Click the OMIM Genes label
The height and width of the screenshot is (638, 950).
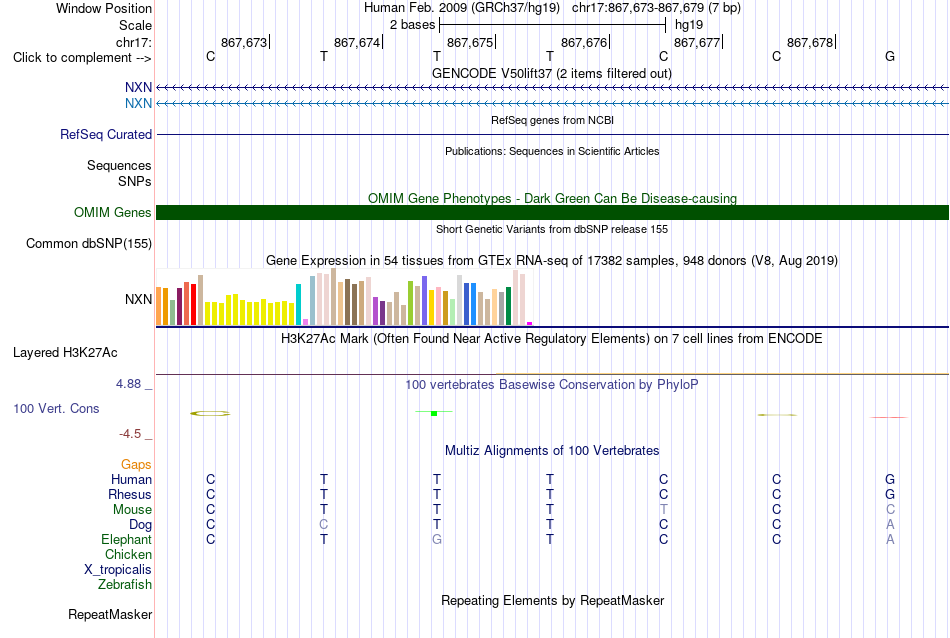[112, 212]
